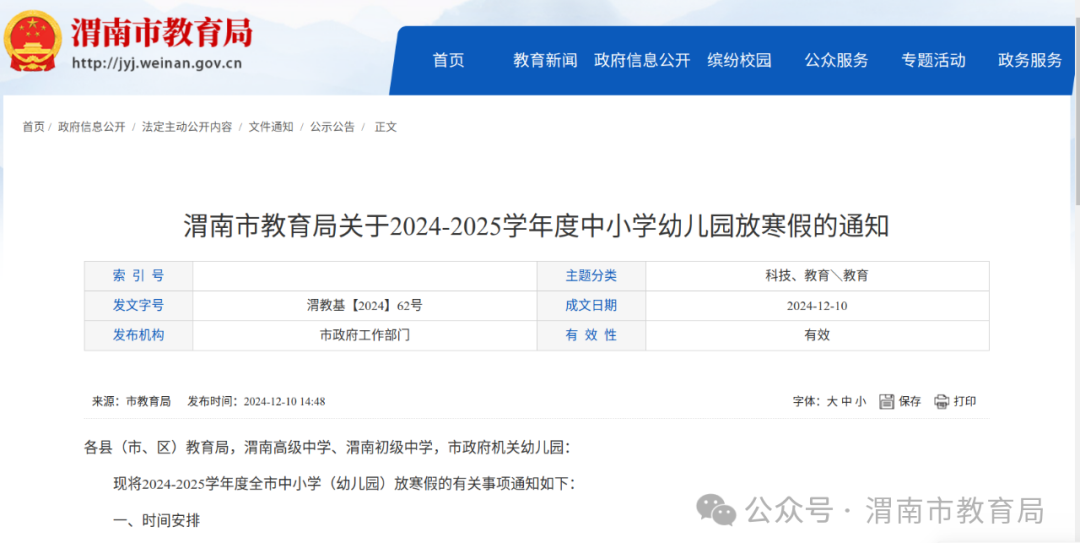Click the printer icon

click(942, 402)
